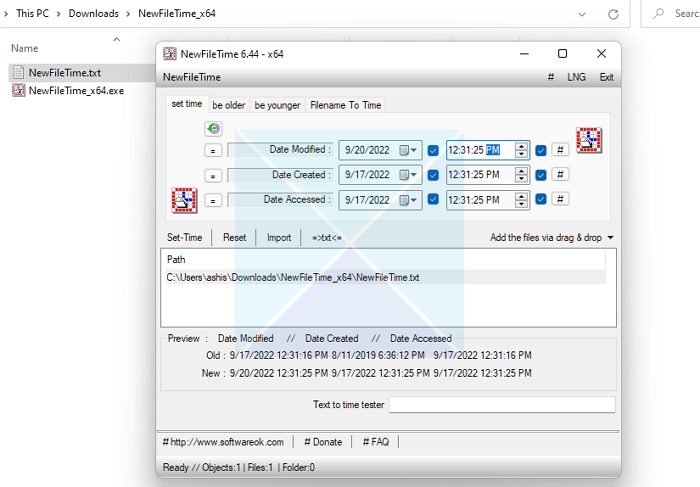Click Downloads in the Explorer breadcrumb
Viewport: 700px width, 487px height.
(93, 13)
